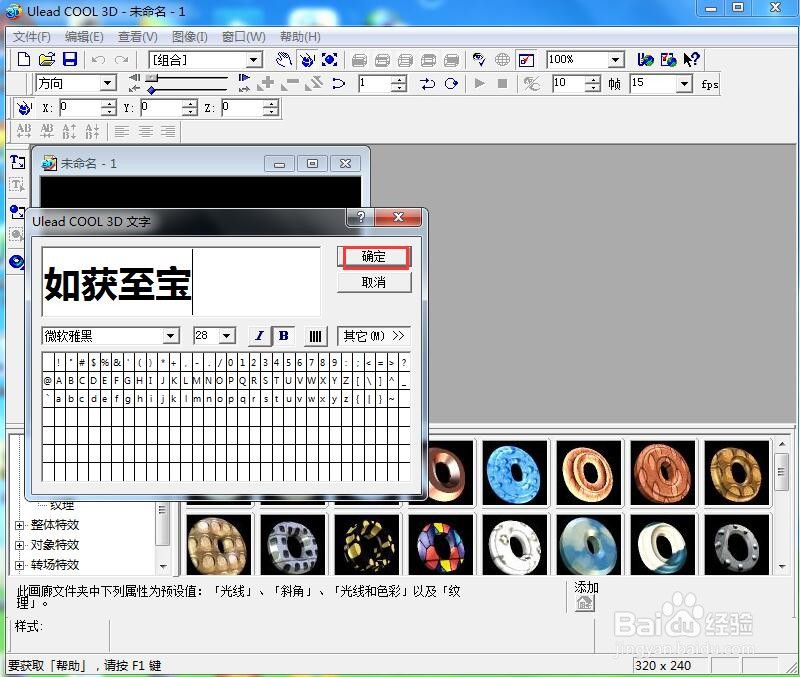Click the add keyframe plus icon
This screenshot has height=677, width=800.
coord(265,83)
